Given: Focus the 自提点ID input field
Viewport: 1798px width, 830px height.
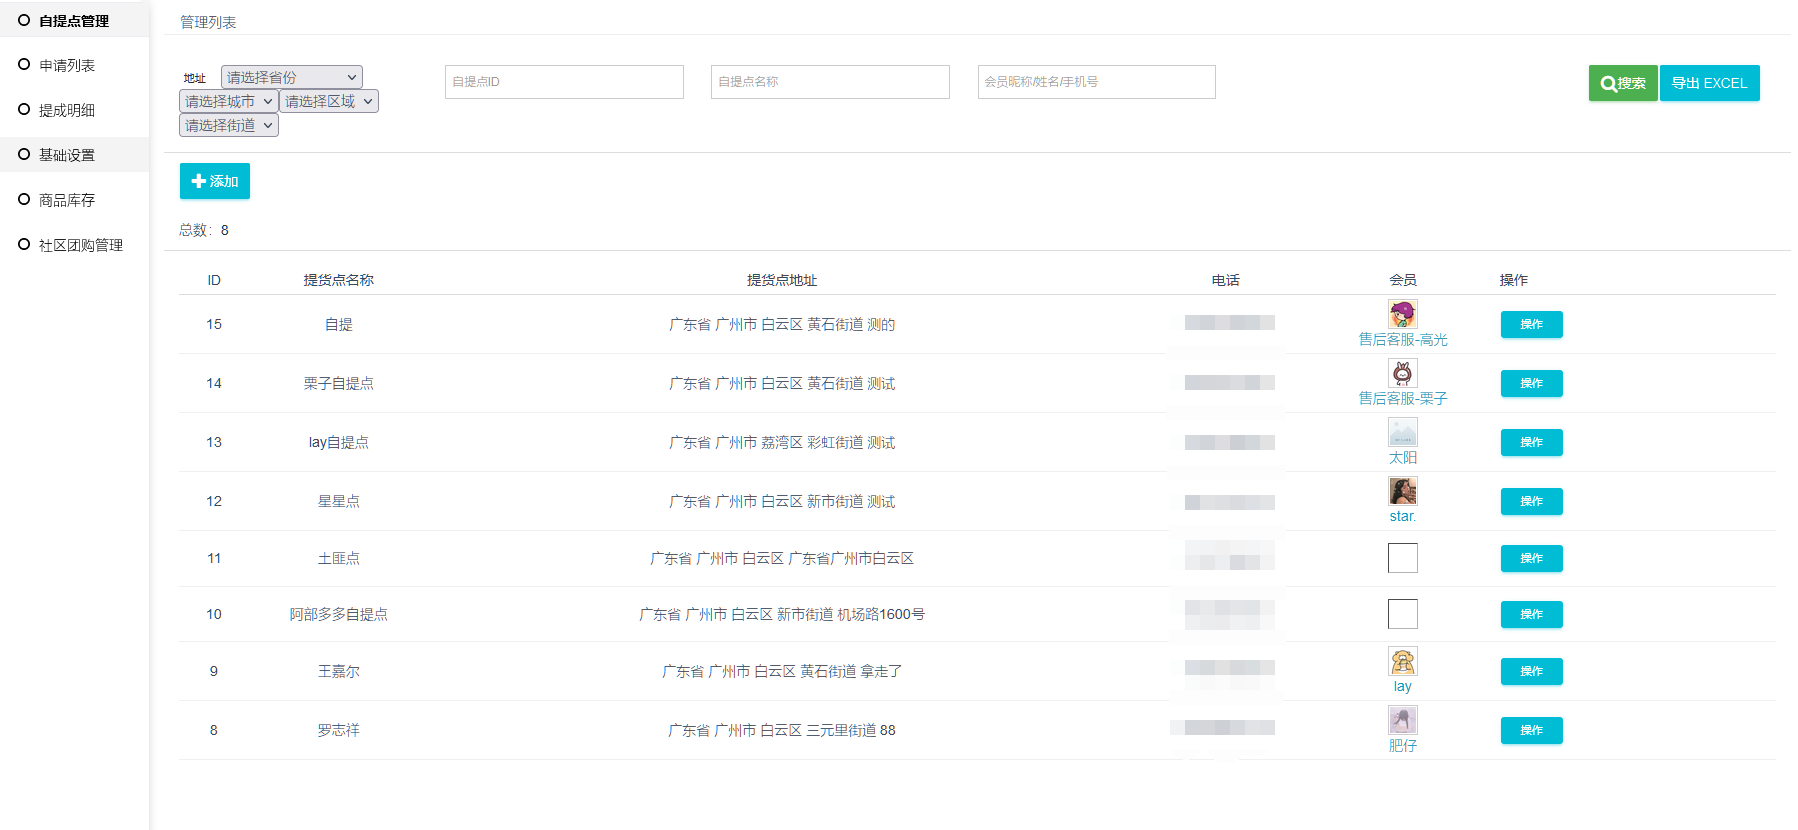Looking at the screenshot, I should click(564, 82).
